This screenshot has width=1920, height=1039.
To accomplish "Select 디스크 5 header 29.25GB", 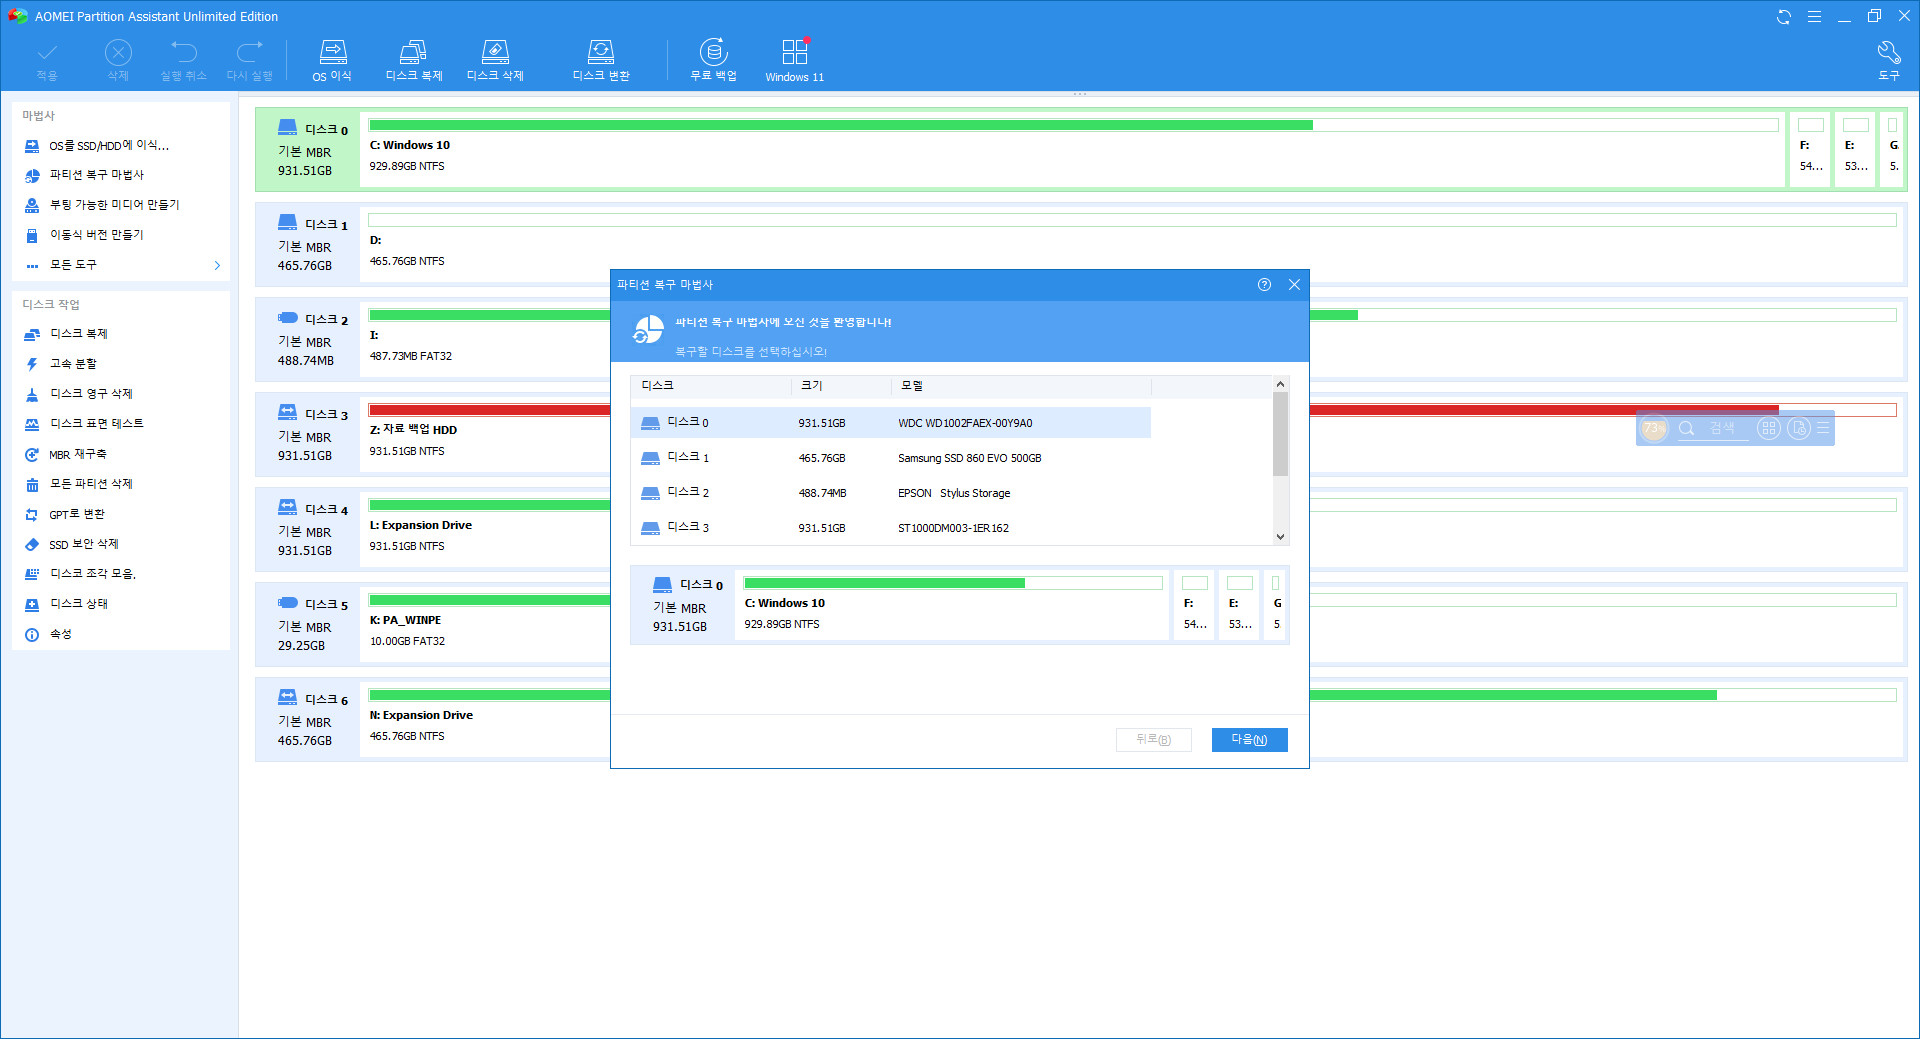I will [x=307, y=624].
